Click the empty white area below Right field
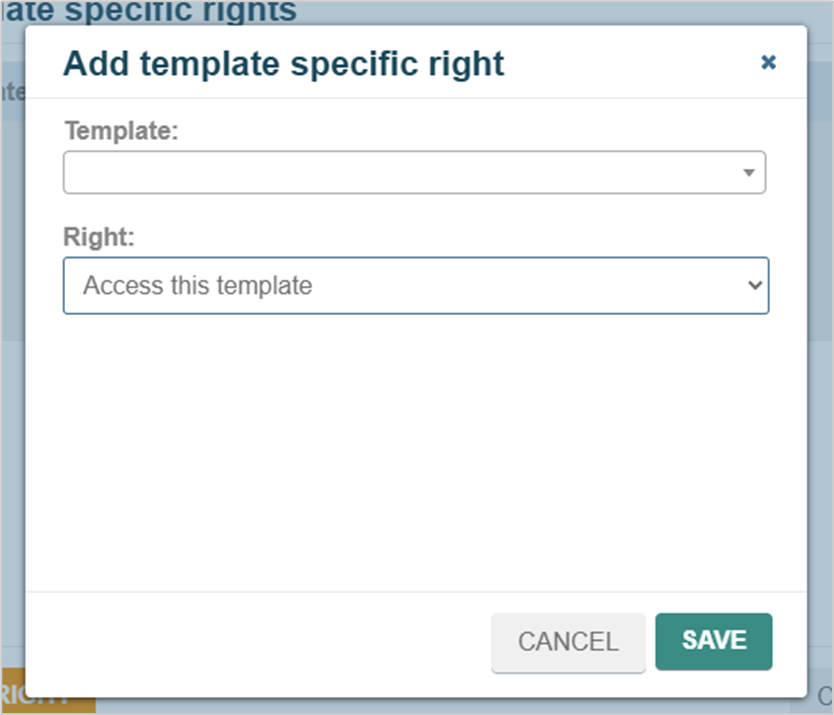This screenshot has height=715, width=834. pos(416,452)
